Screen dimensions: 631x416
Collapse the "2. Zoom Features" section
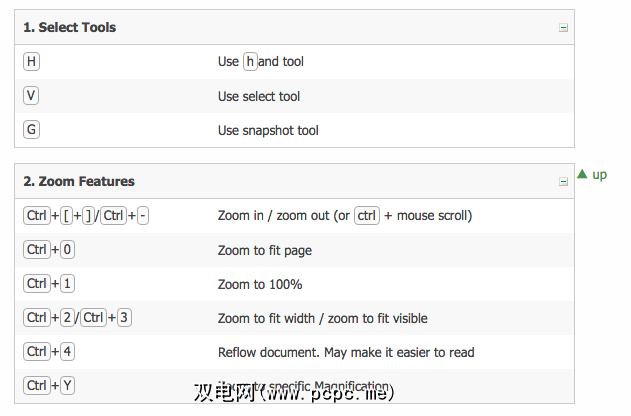click(x=563, y=182)
